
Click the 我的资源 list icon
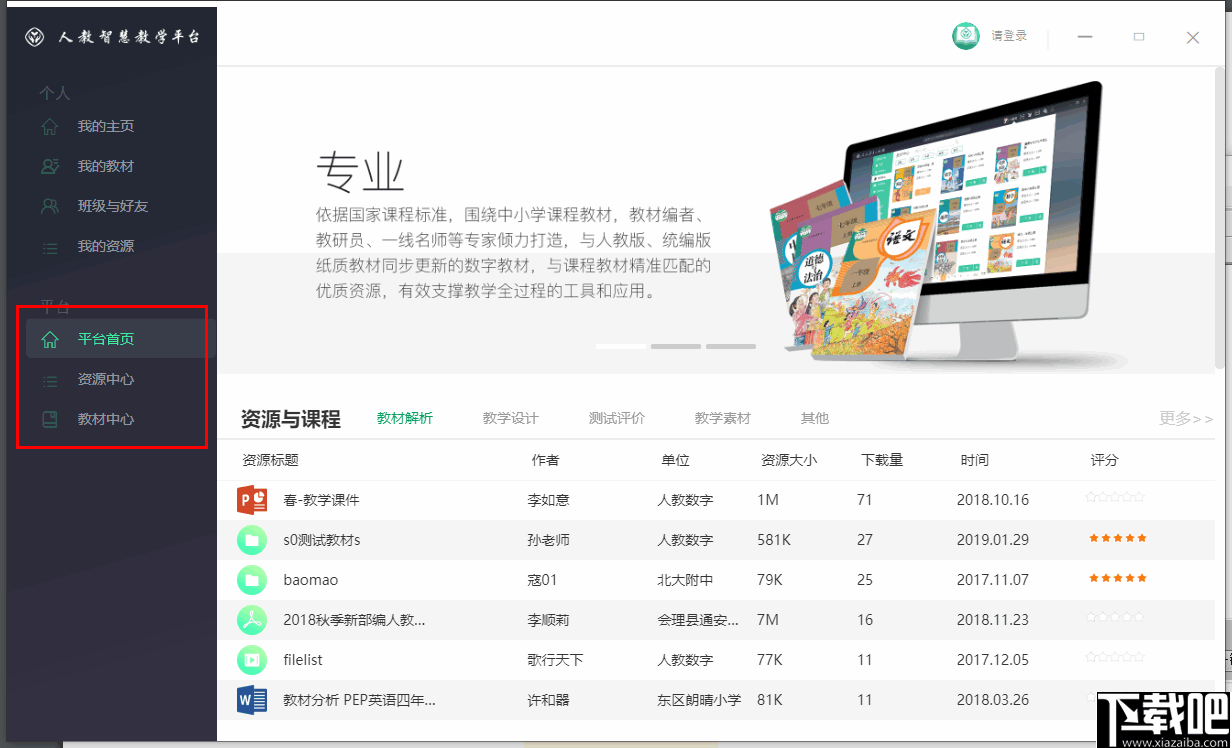50,246
